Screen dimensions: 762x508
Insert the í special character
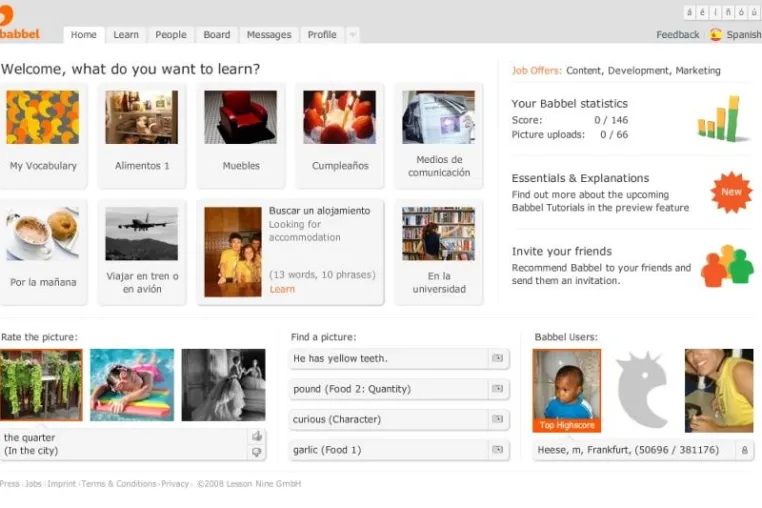pyautogui.click(x=715, y=12)
